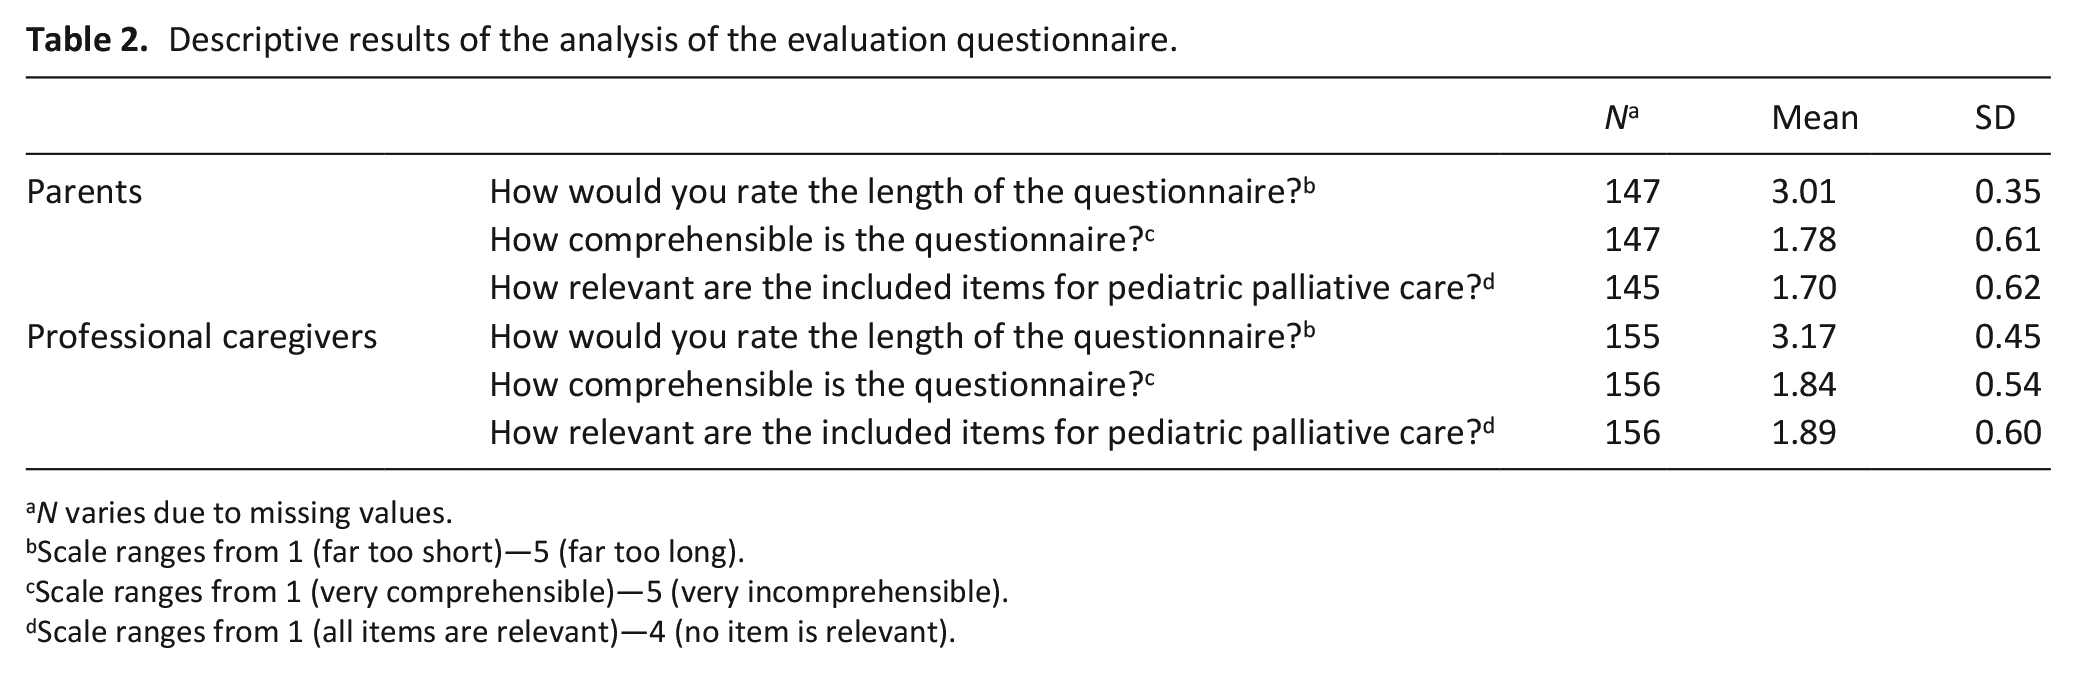Select the Mean column header
Image resolution: width=2076 pixels, height=673 pixels.
(1814, 118)
